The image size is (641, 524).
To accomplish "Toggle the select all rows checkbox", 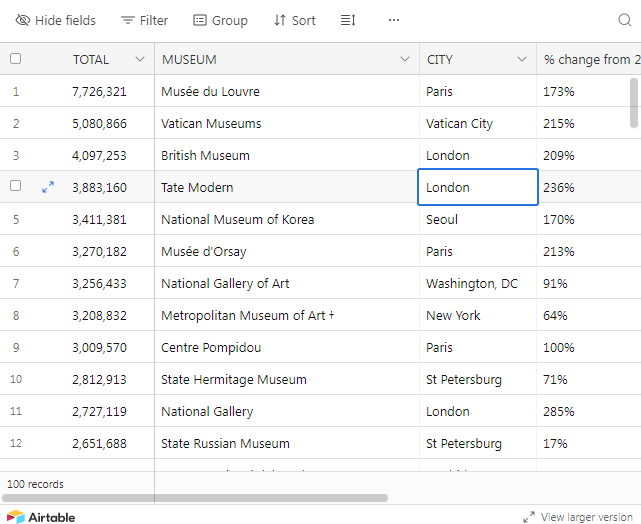I will click(15, 59).
